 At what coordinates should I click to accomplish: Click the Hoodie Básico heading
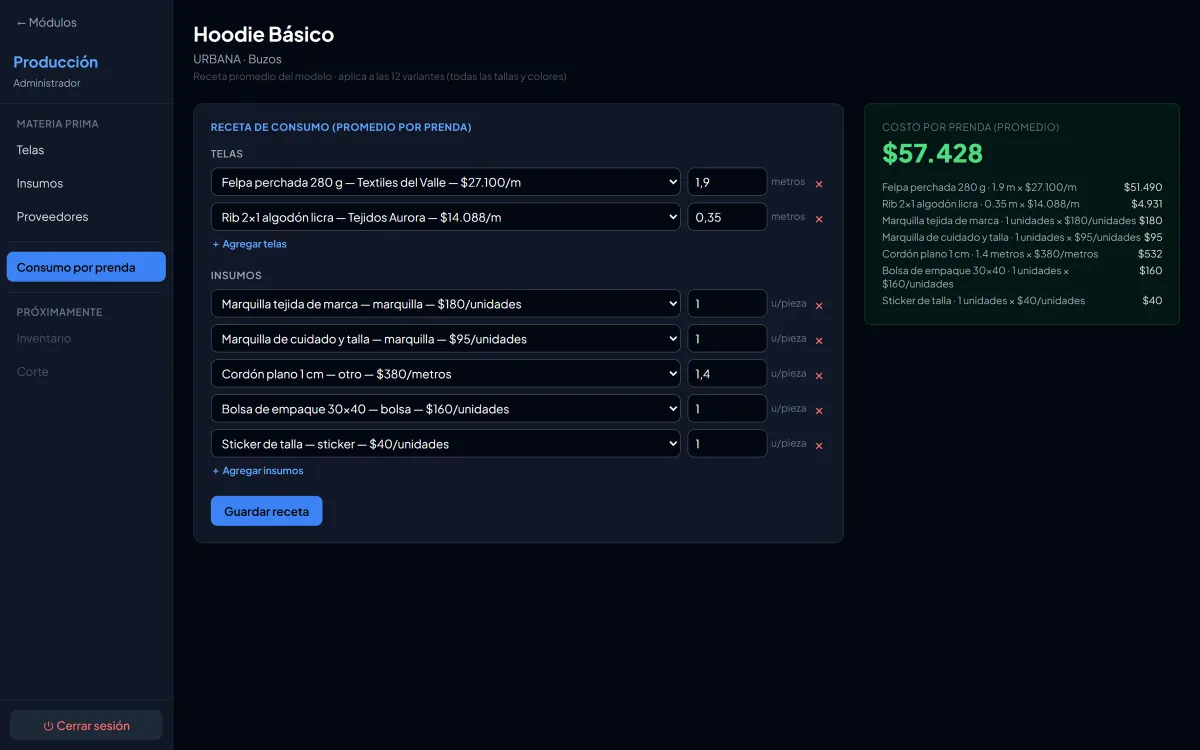click(x=264, y=35)
